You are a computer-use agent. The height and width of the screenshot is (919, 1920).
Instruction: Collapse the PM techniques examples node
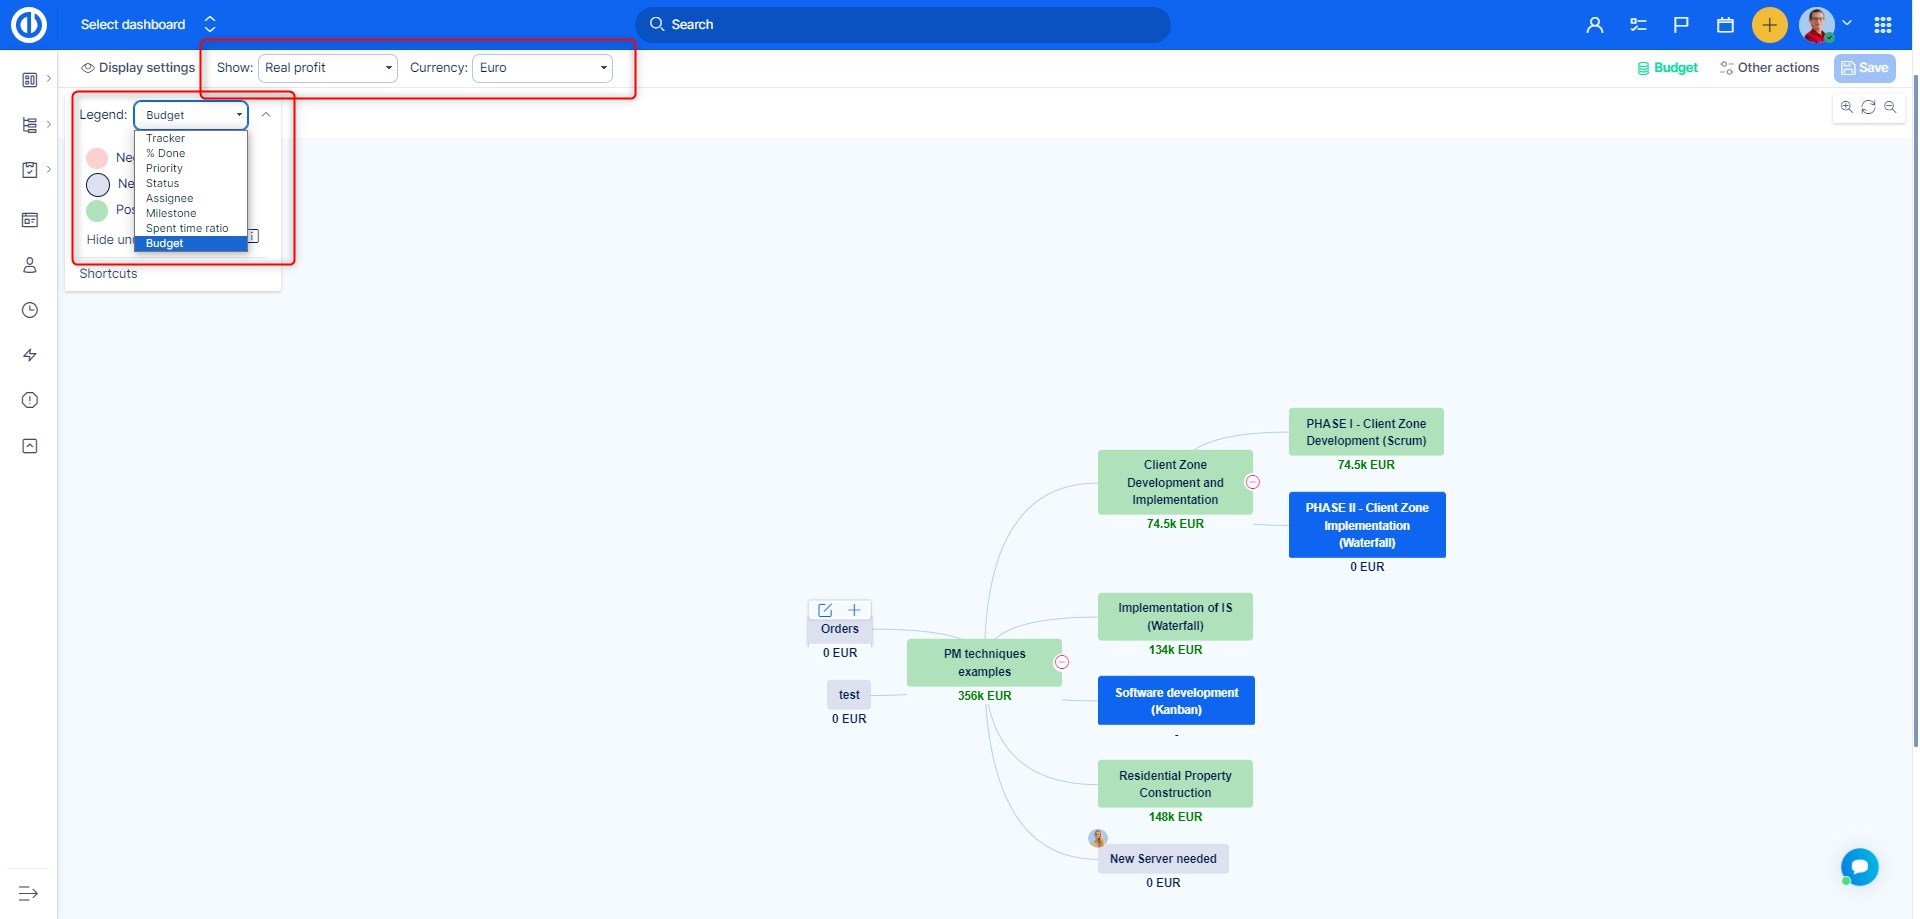pos(1062,662)
